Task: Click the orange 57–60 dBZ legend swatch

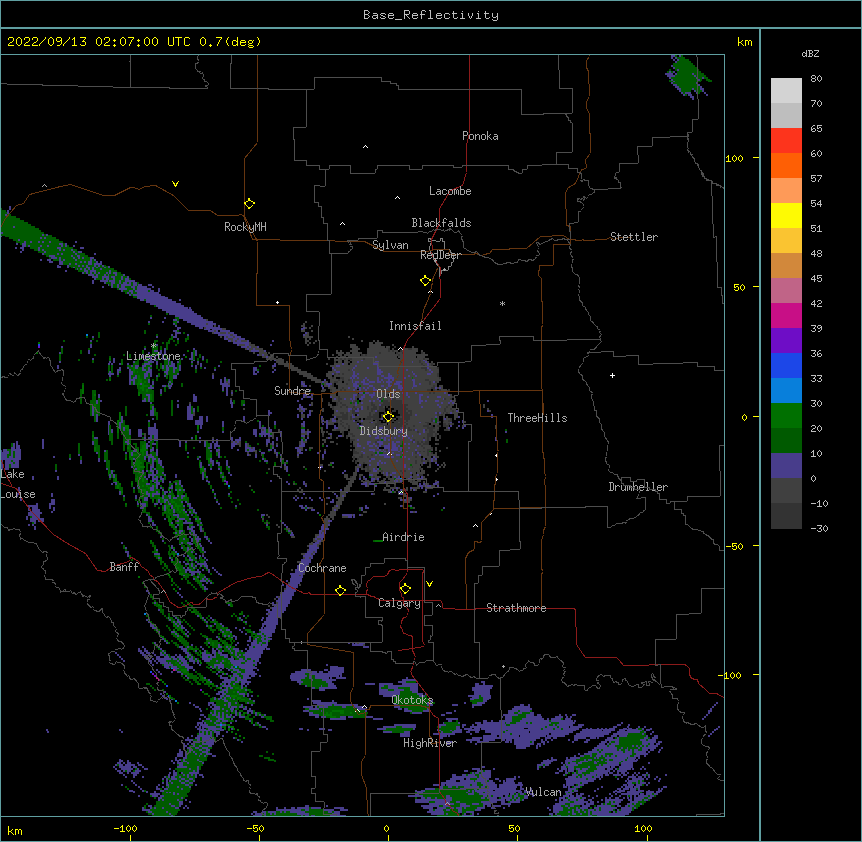Action: pyautogui.click(x=786, y=165)
